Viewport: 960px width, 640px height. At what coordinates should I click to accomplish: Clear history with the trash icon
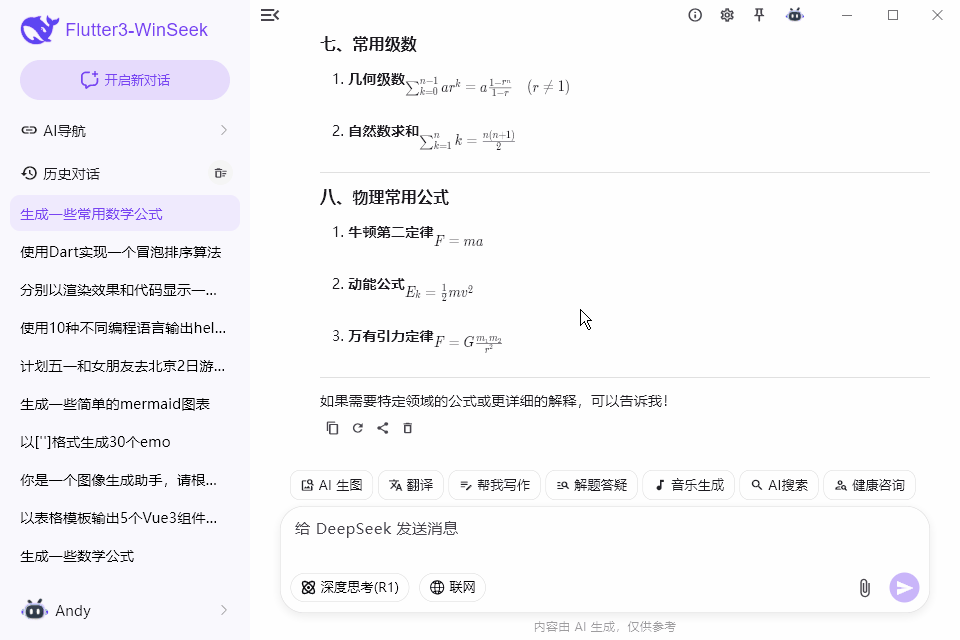coord(220,173)
